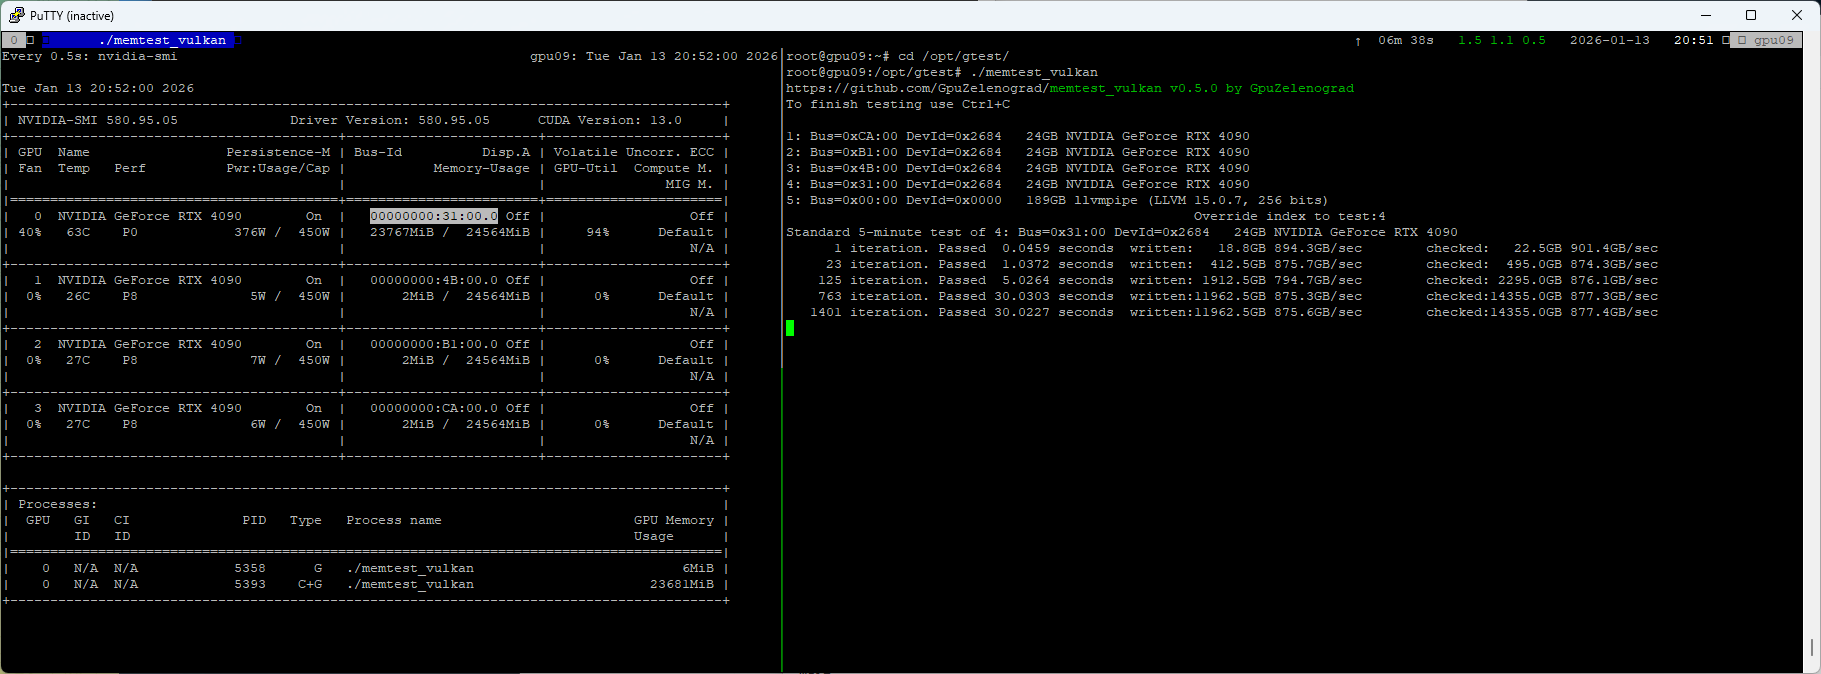The height and width of the screenshot is (674, 1821).
Task: Click the uptime up-arrow in status bar
Action: pos(1357,41)
